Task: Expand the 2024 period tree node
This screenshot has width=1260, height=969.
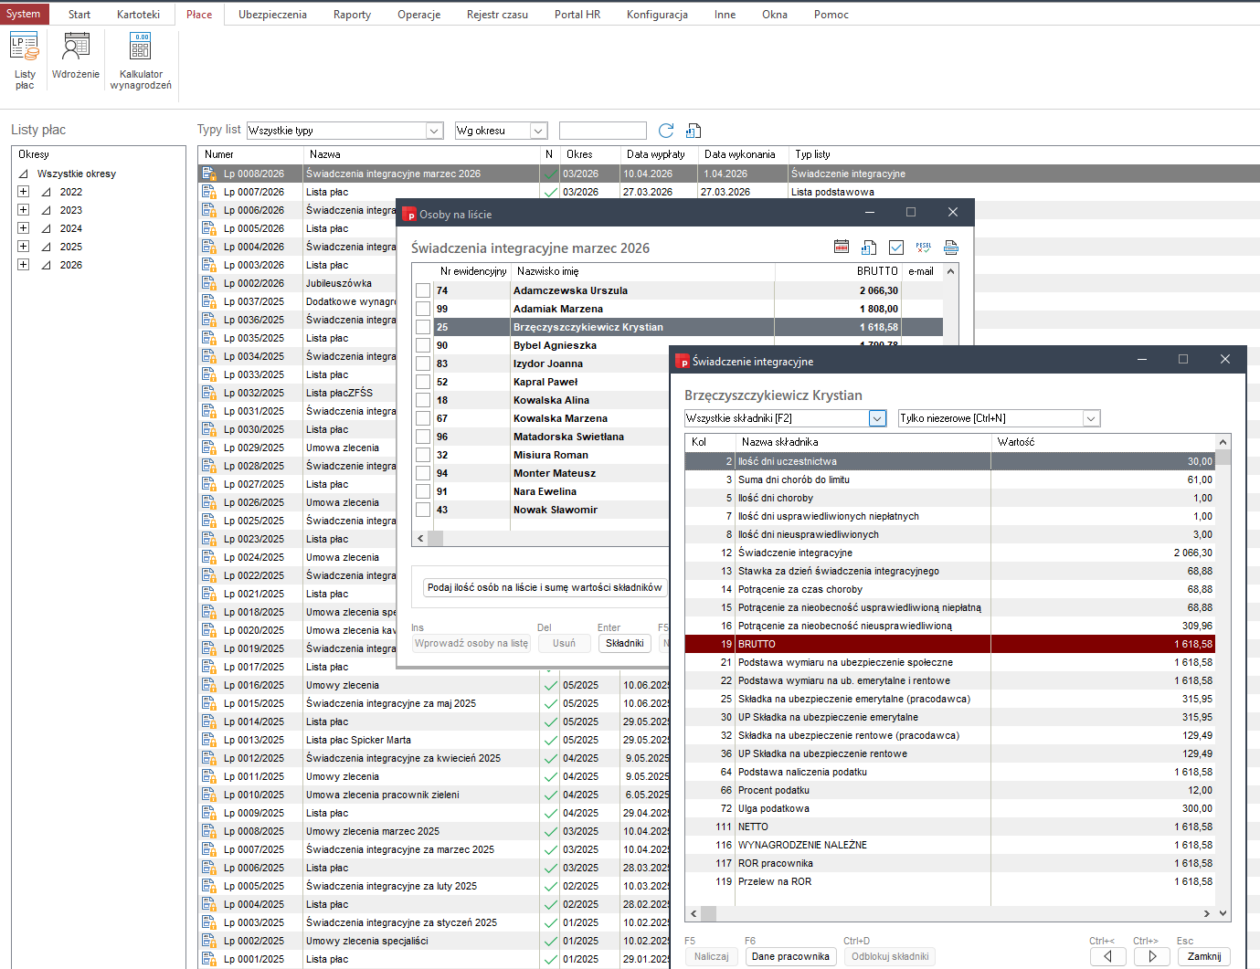Action: coord(23,228)
